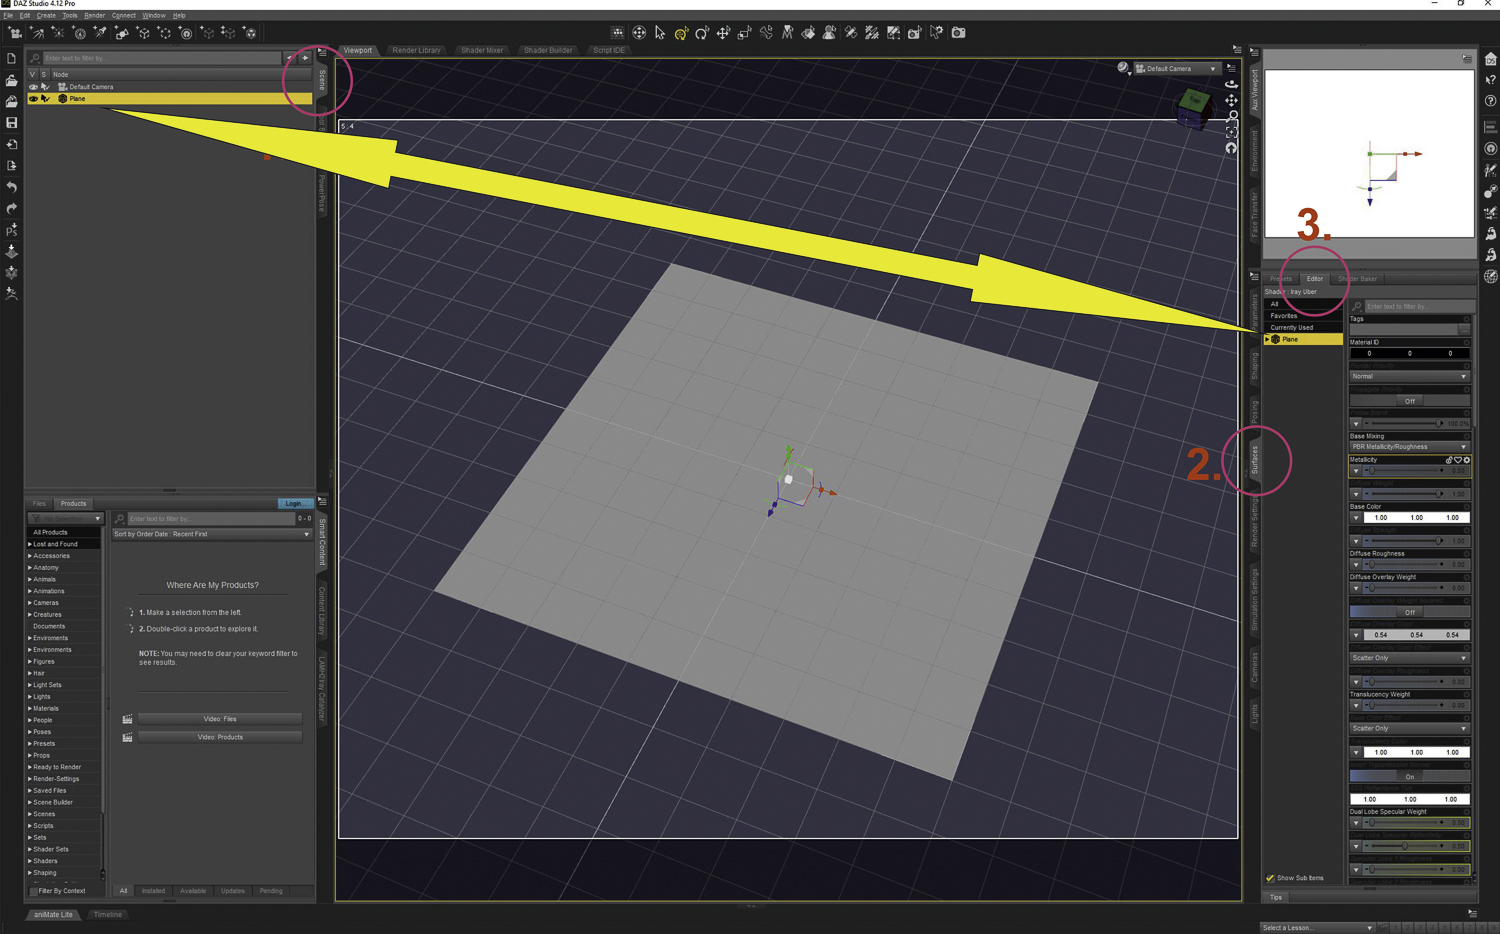The height and width of the screenshot is (934, 1500).
Task: Select the Rotate tool
Action: [x=702, y=33]
